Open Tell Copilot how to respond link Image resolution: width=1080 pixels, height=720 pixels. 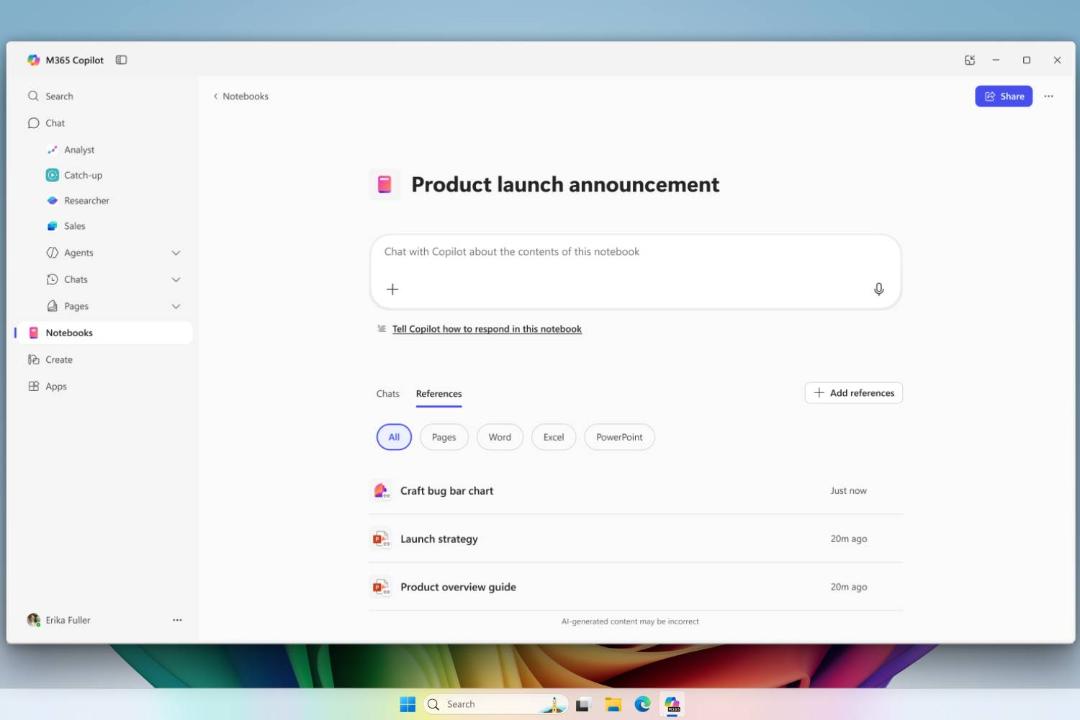pyautogui.click(x=487, y=329)
